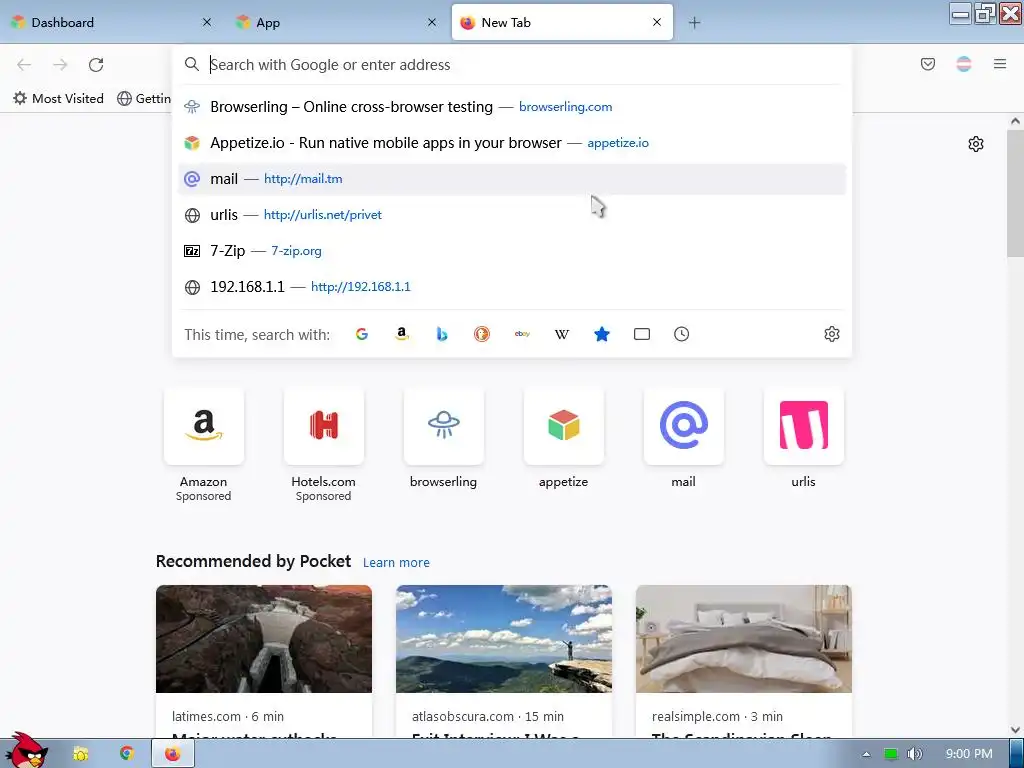Viewport: 1024px width, 768px height.
Task: Select 7-Zip 7-zip.org suggestion
Action: click(512, 251)
